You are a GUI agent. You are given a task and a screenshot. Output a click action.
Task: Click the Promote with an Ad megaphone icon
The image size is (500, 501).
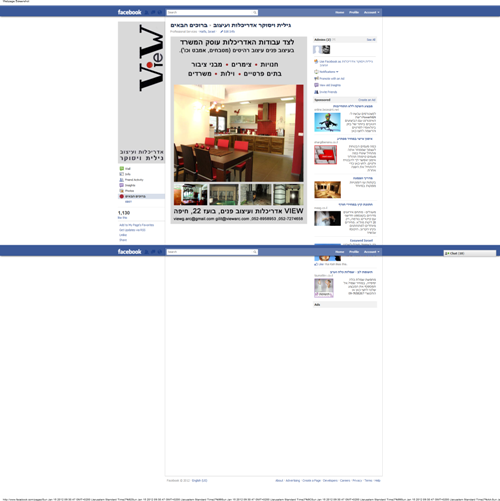(316, 79)
